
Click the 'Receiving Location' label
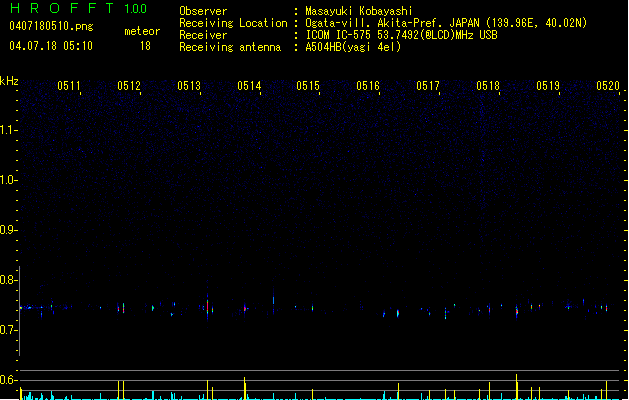[233, 23]
